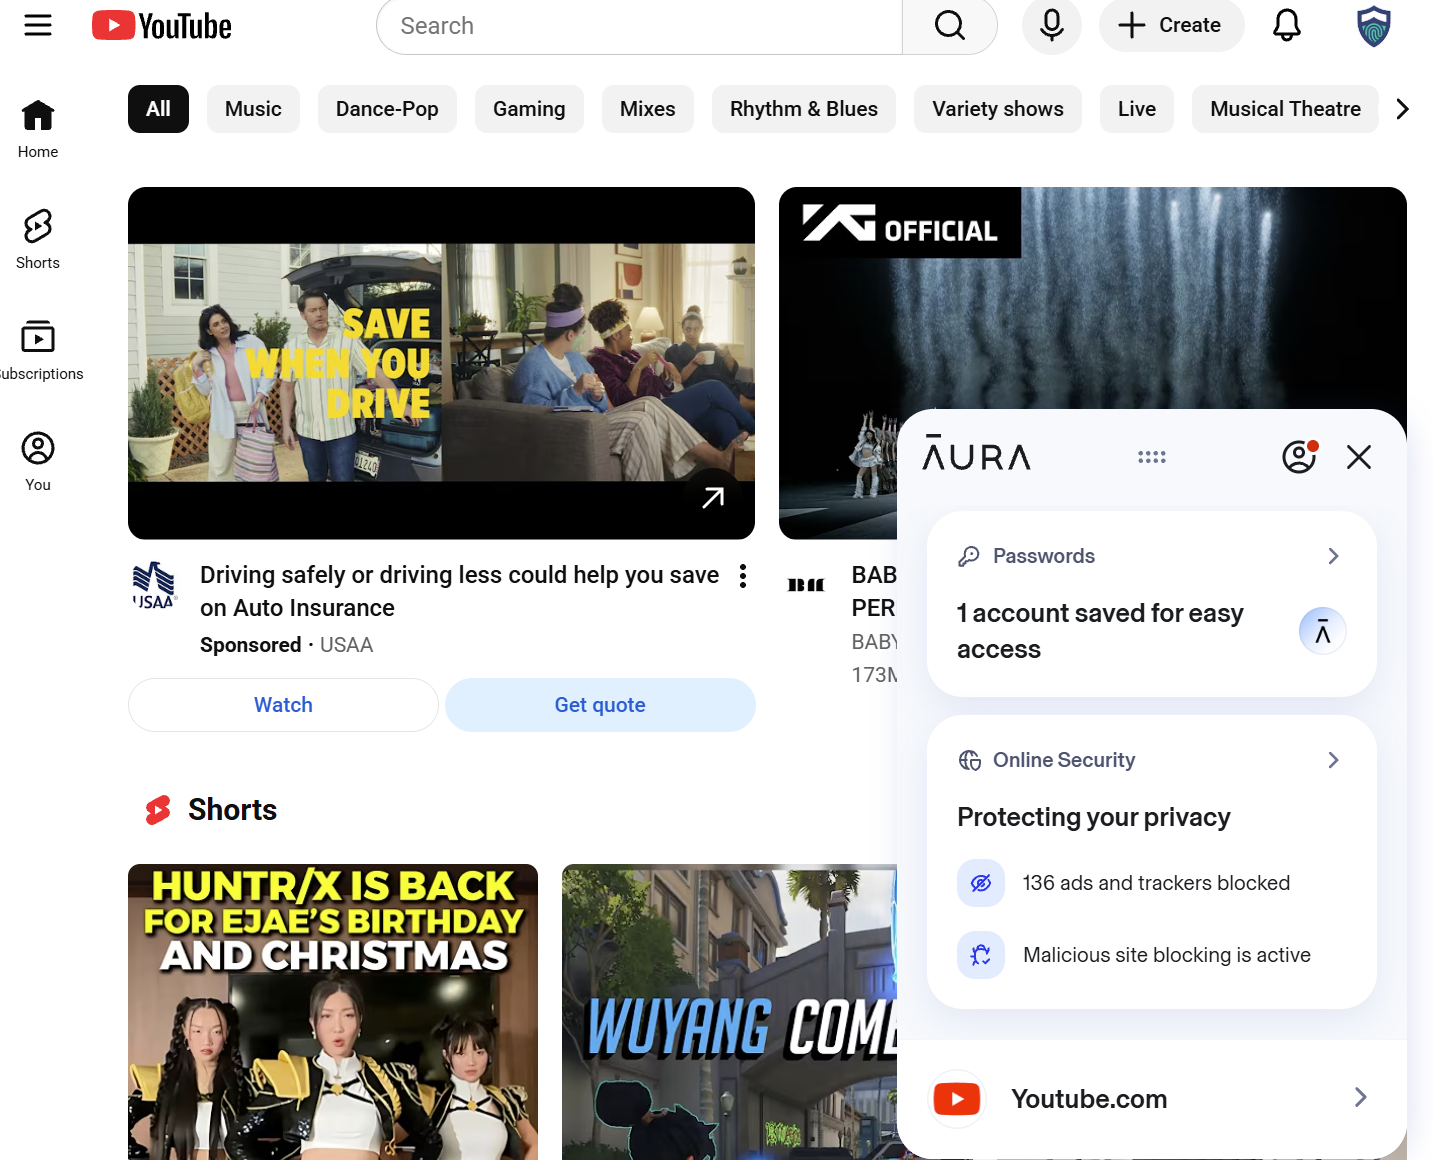Open Youtube.com settings in Aura

[1359, 1097]
